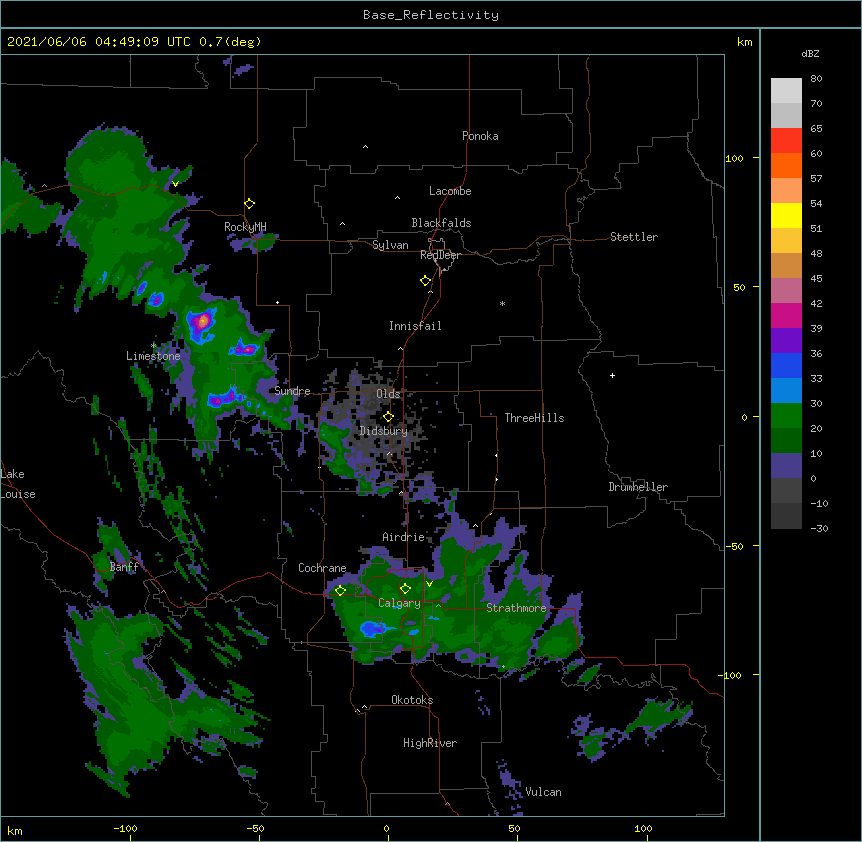
Task: Click the Strathmore city label
Action: (516, 608)
